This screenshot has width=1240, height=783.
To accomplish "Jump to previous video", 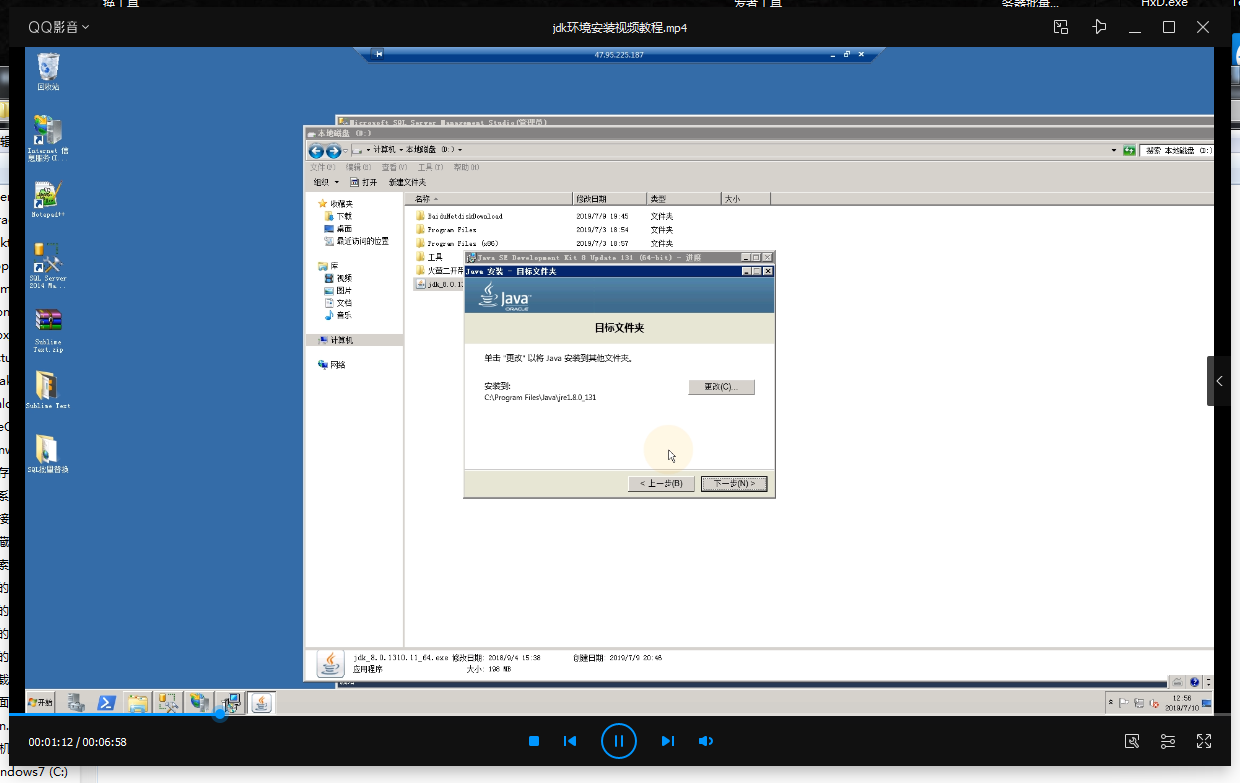I will click(x=570, y=741).
